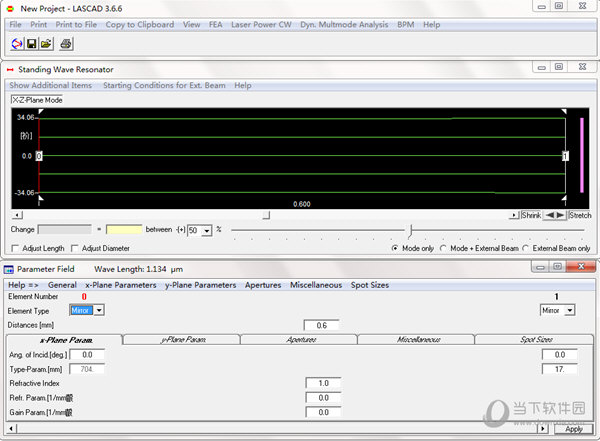This screenshot has width=600, height=441.
Task: Open Help menu in main LASCAD window
Action: click(x=432, y=24)
